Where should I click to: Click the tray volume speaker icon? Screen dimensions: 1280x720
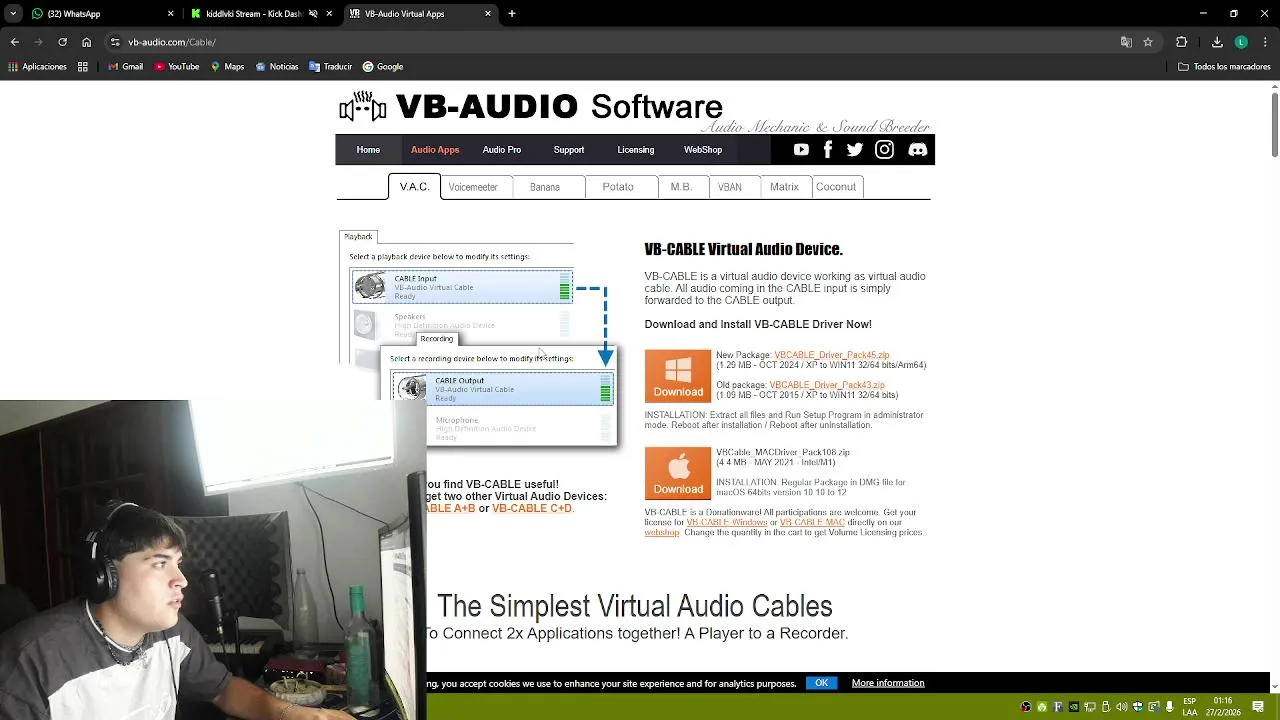pyautogui.click(x=1121, y=707)
